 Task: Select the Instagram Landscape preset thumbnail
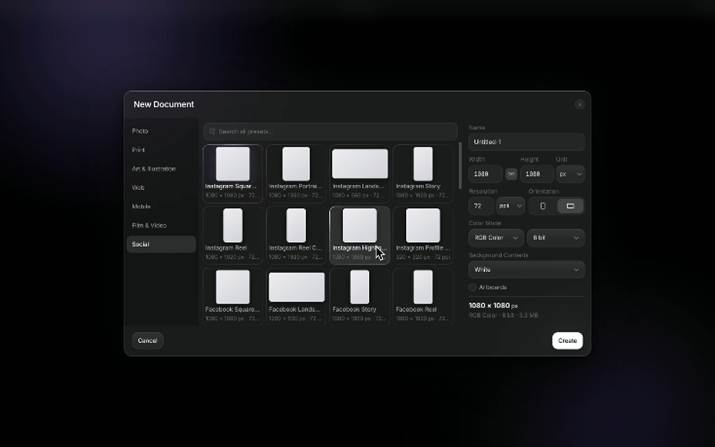(360, 164)
